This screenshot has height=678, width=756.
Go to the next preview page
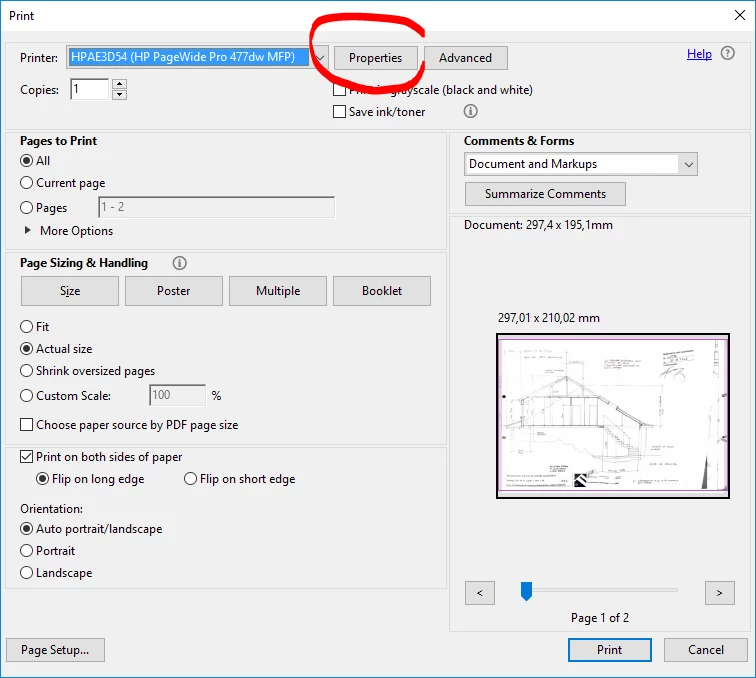point(719,593)
